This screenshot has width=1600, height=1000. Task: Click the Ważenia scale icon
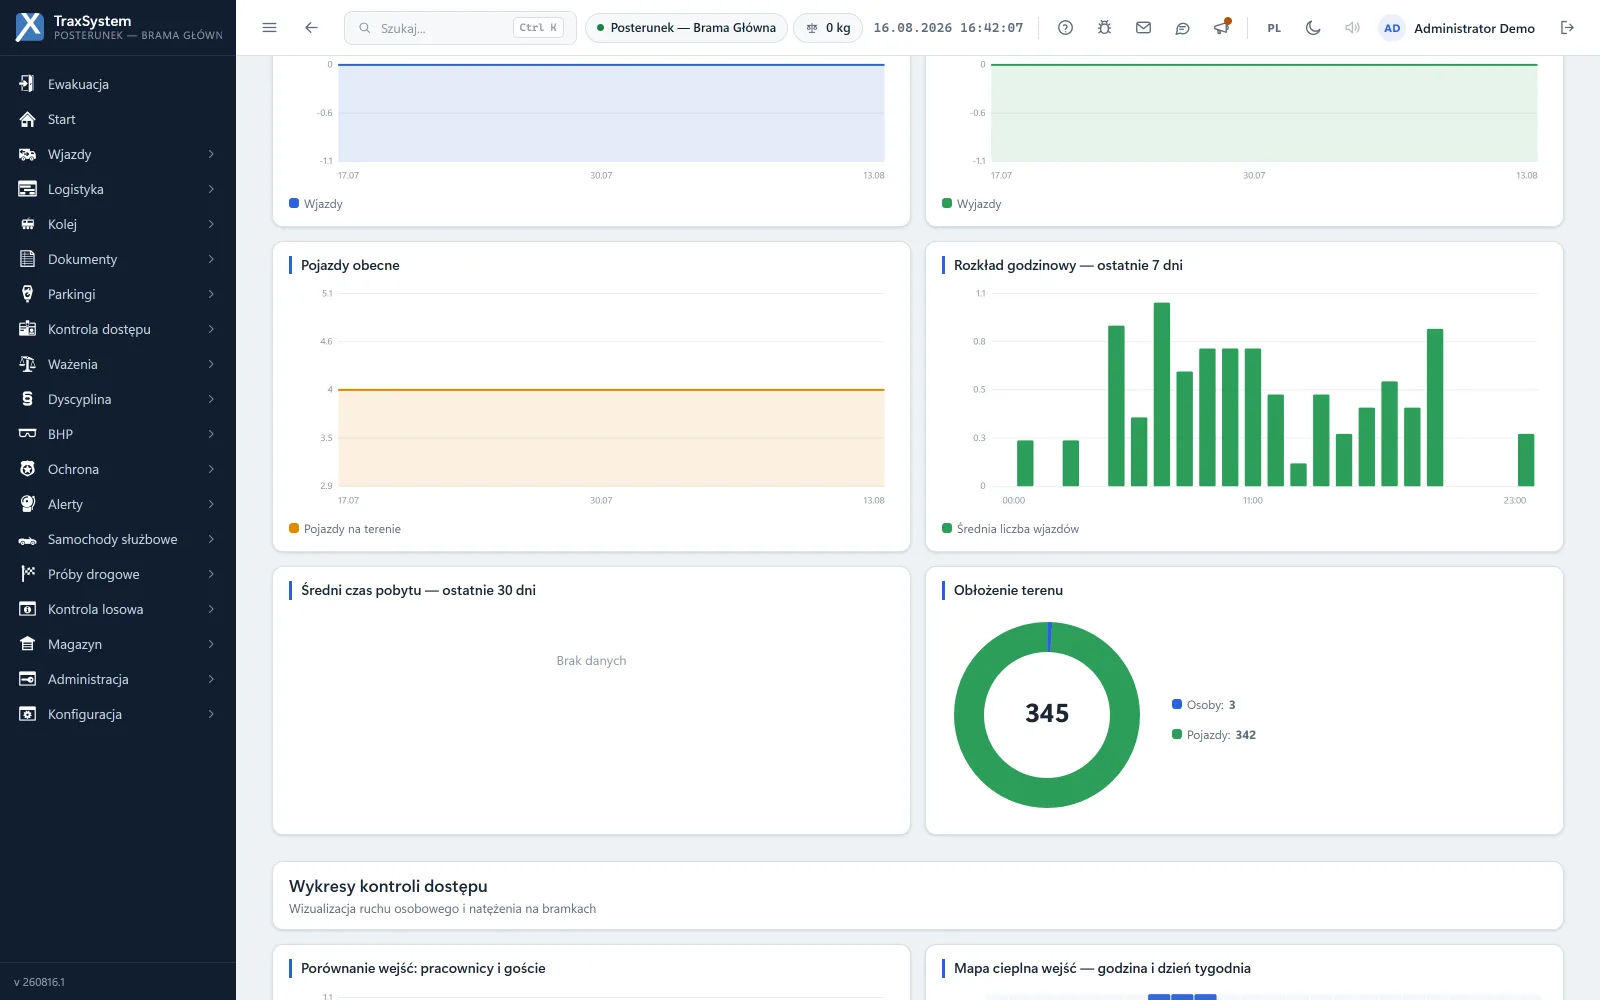[x=27, y=364]
